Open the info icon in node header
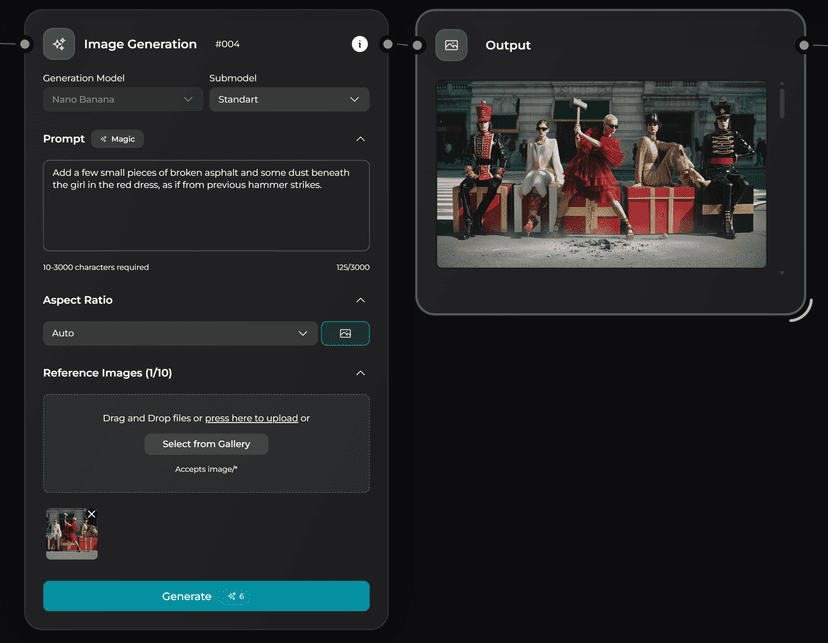This screenshot has width=828, height=643. (360, 44)
